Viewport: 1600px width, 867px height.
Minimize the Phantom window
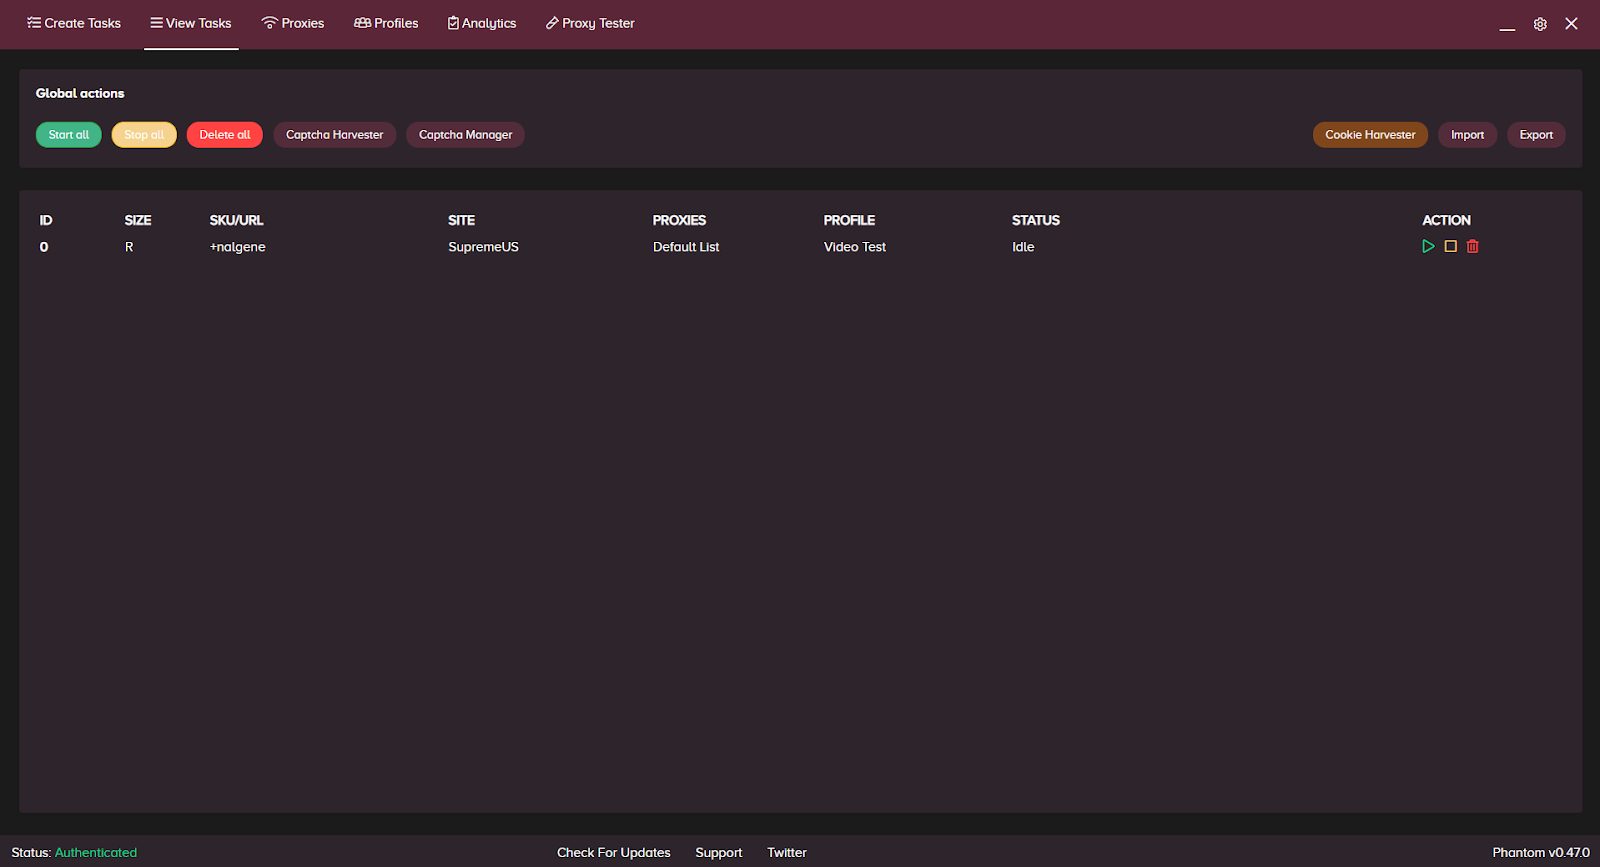click(x=1507, y=25)
